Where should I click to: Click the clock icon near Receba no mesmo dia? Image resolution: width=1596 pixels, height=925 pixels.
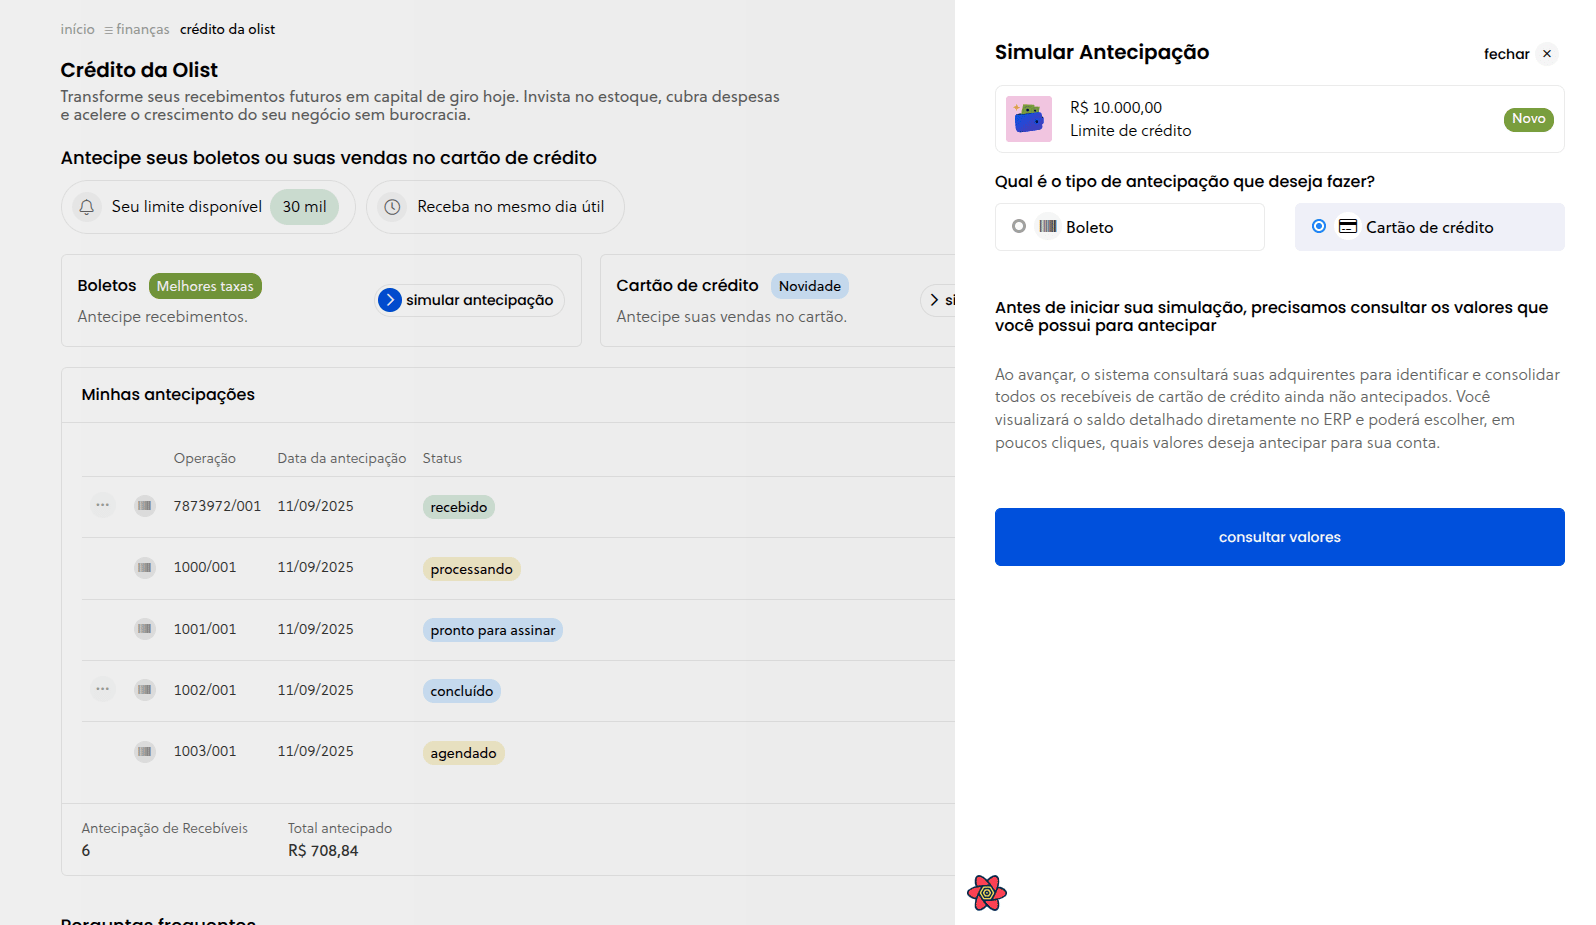pos(393,207)
